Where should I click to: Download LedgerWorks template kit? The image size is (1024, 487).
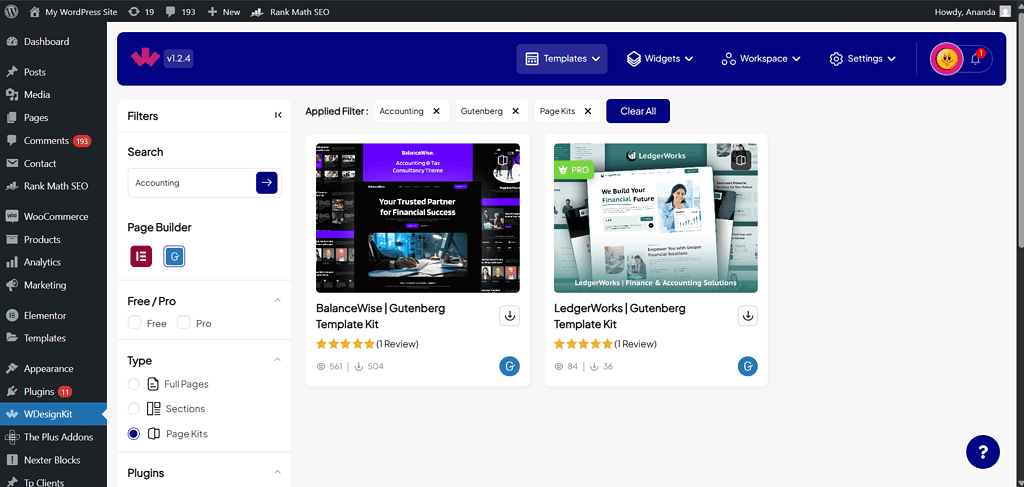[x=748, y=316]
